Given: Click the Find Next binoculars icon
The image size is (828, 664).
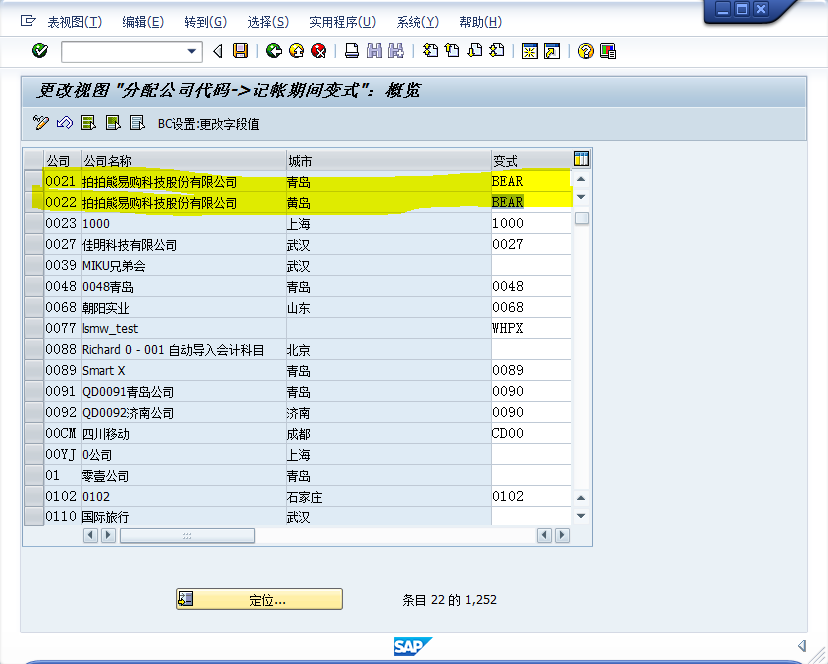Looking at the screenshot, I should click(396, 51).
